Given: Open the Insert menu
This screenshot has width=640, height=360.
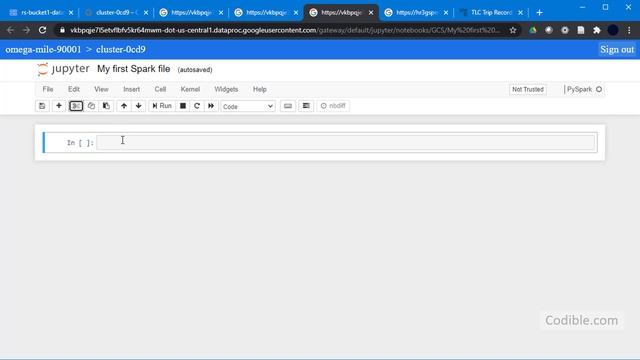Looking at the screenshot, I should point(131,89).
